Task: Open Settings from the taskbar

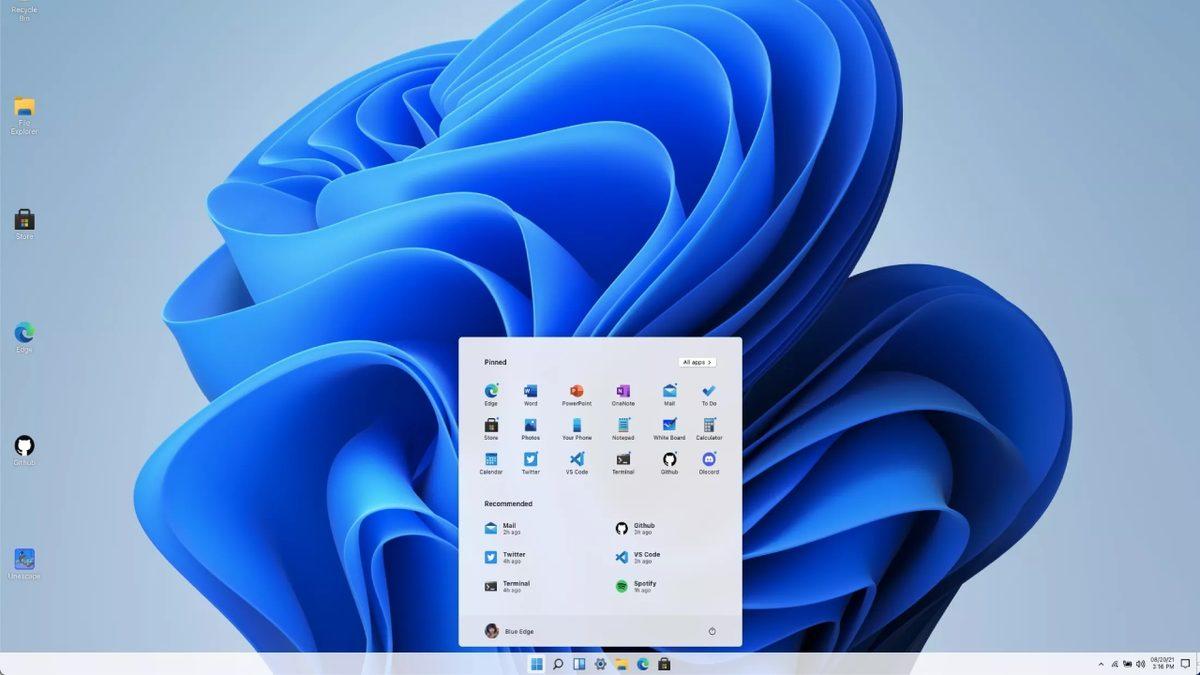Action: click(601, 663)
